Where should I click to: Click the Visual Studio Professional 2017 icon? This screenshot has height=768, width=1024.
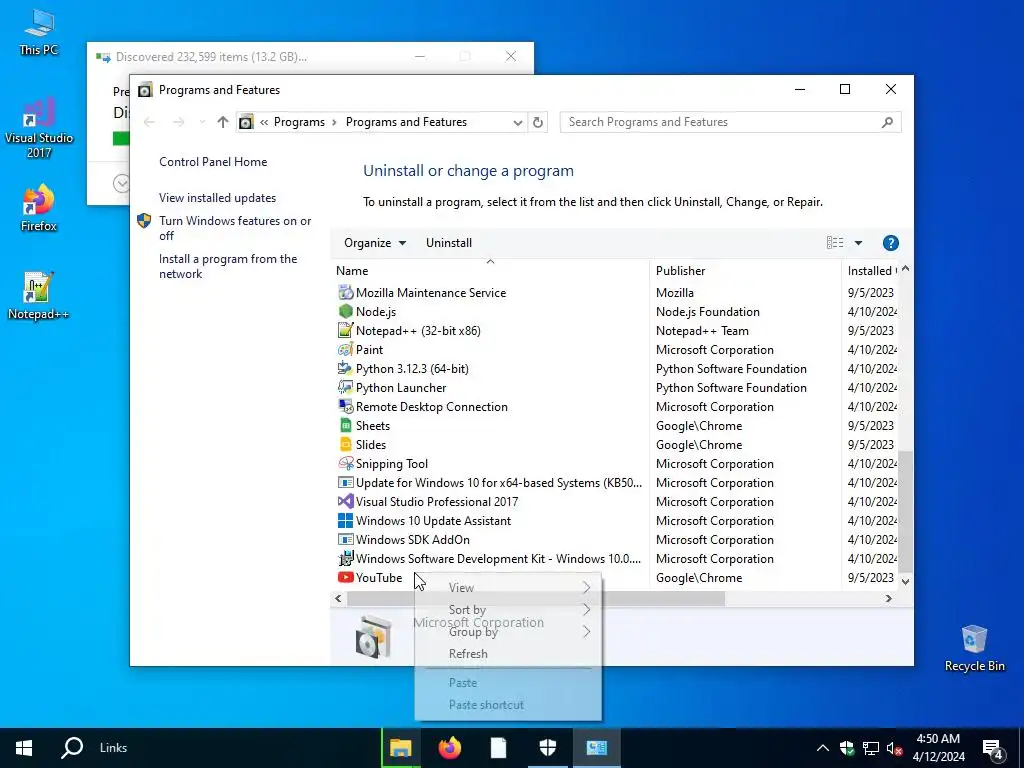point(345,502)
